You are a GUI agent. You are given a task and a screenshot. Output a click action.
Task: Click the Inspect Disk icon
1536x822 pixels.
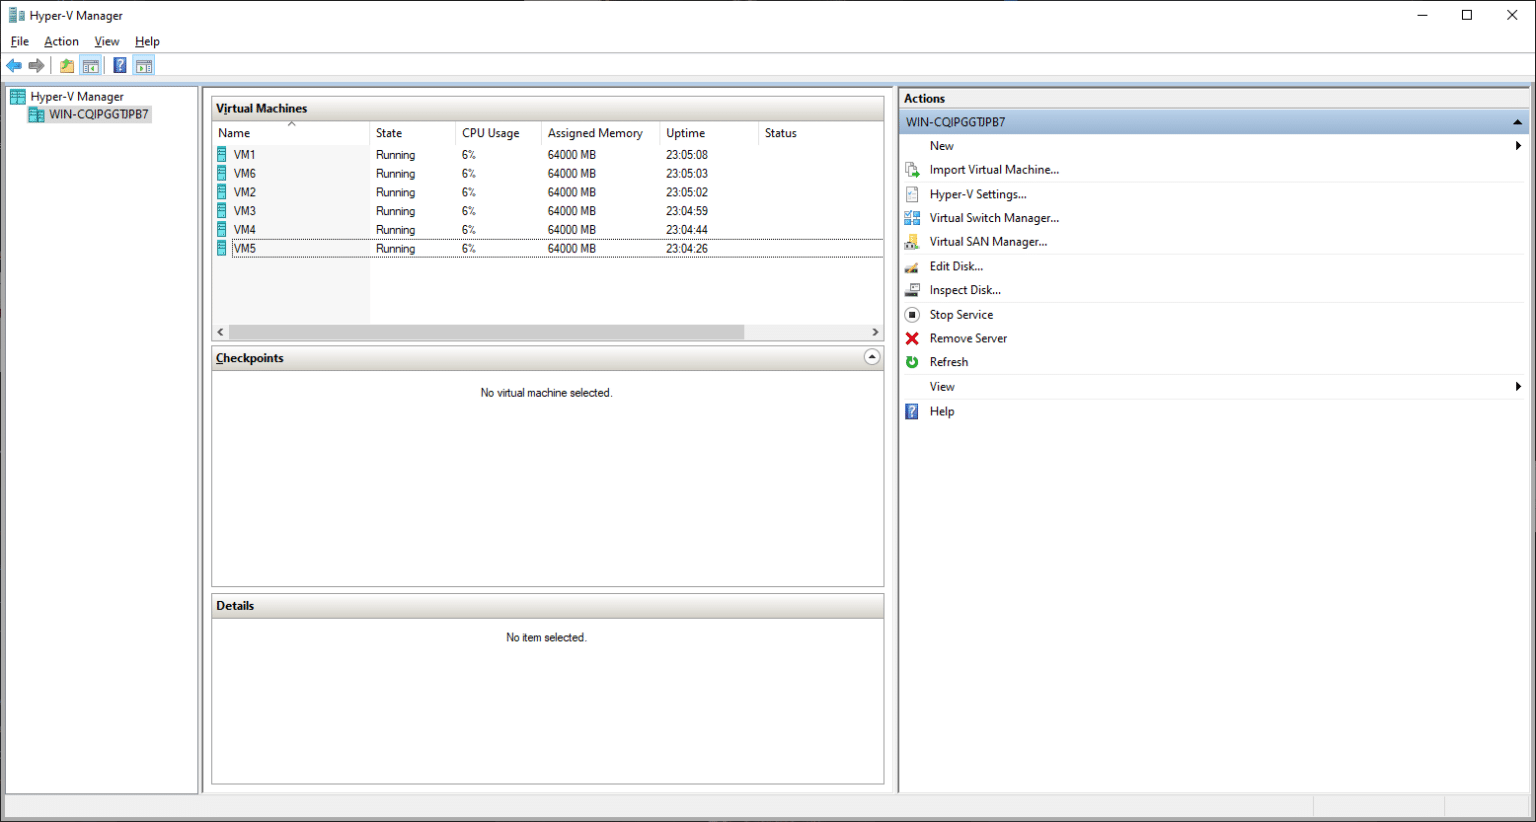912,290
